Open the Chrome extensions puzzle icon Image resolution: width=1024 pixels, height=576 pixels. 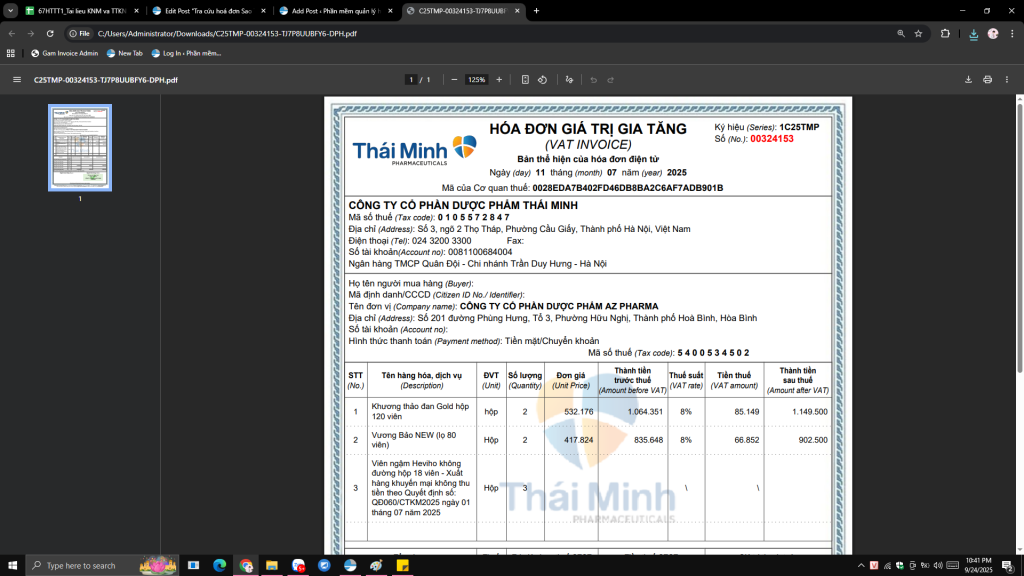point(945,33)
